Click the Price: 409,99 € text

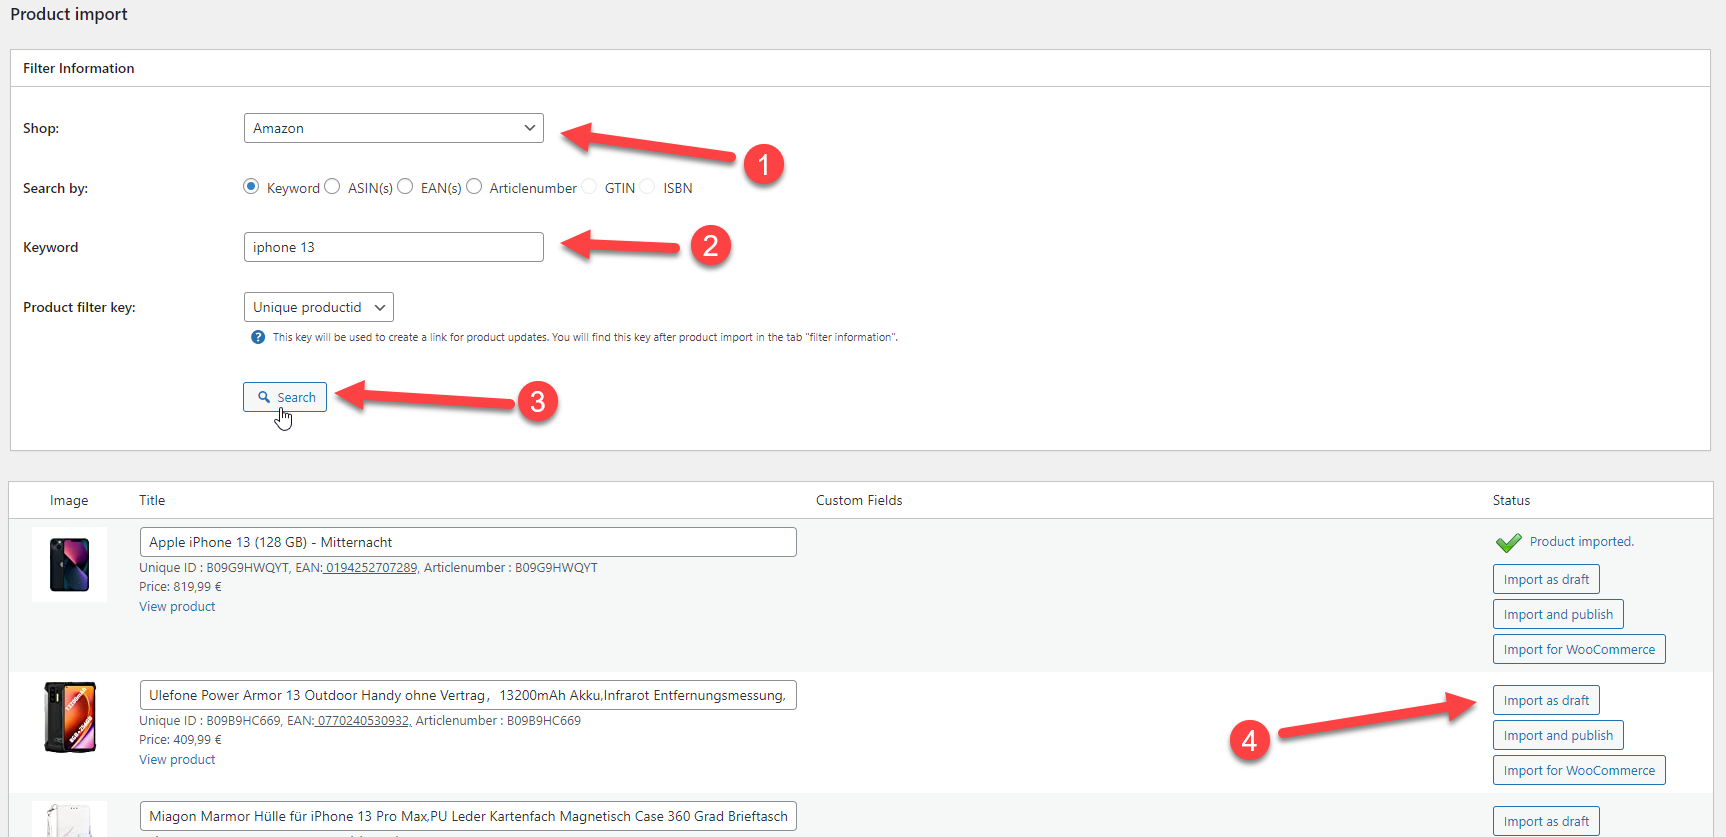tap(180, 740)
